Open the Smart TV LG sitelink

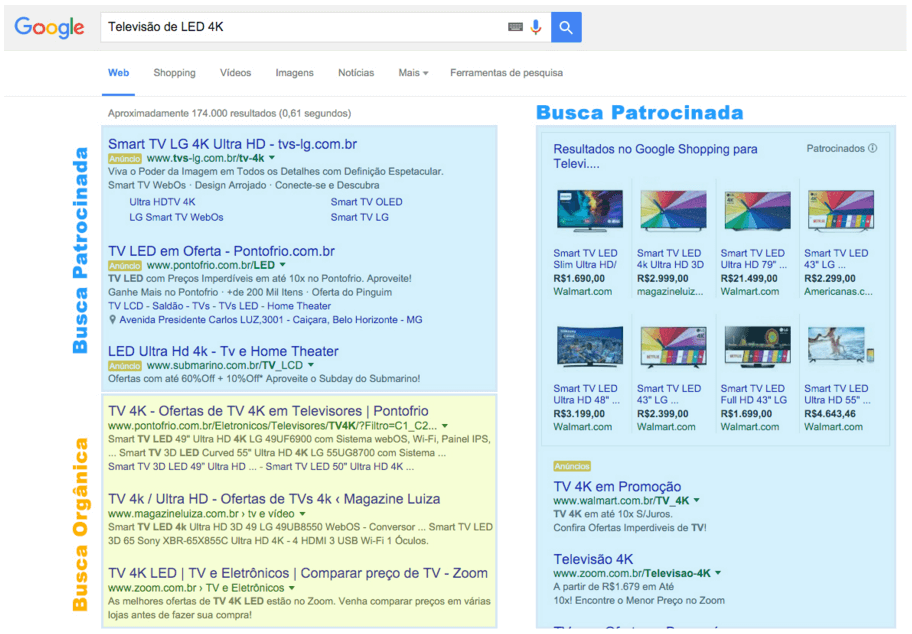coord(359,217)
